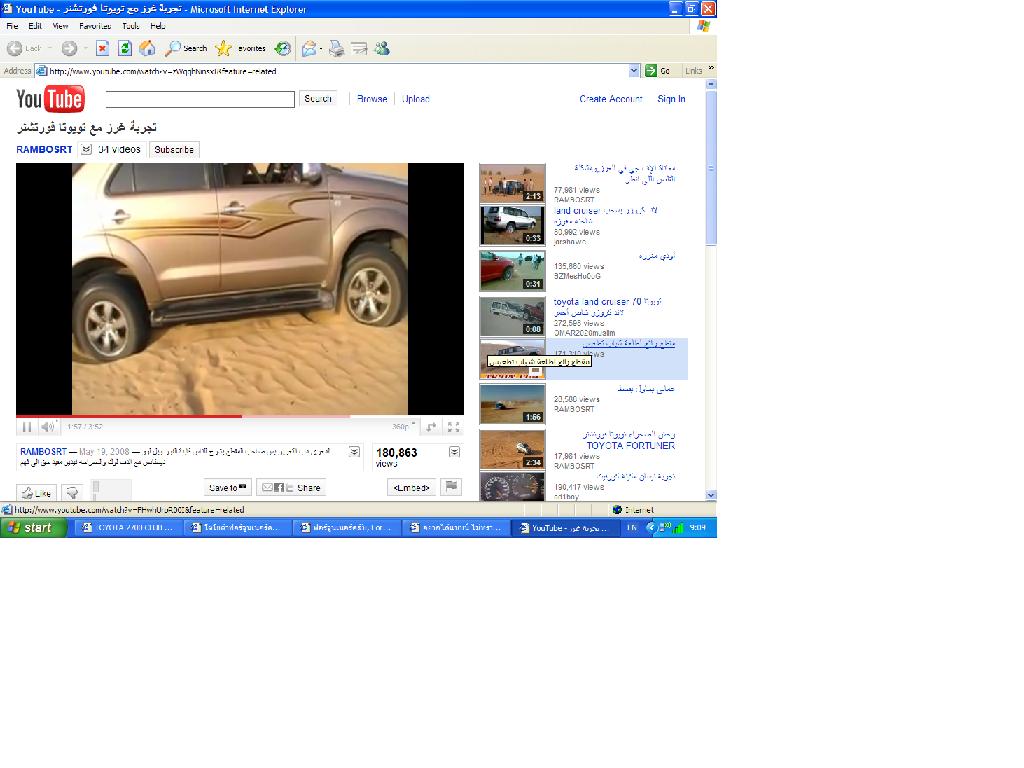Click the Internet Explorer Home icon
Image resolution: width=1024 pixels, height=768 pixels.
tap(147, 48)
